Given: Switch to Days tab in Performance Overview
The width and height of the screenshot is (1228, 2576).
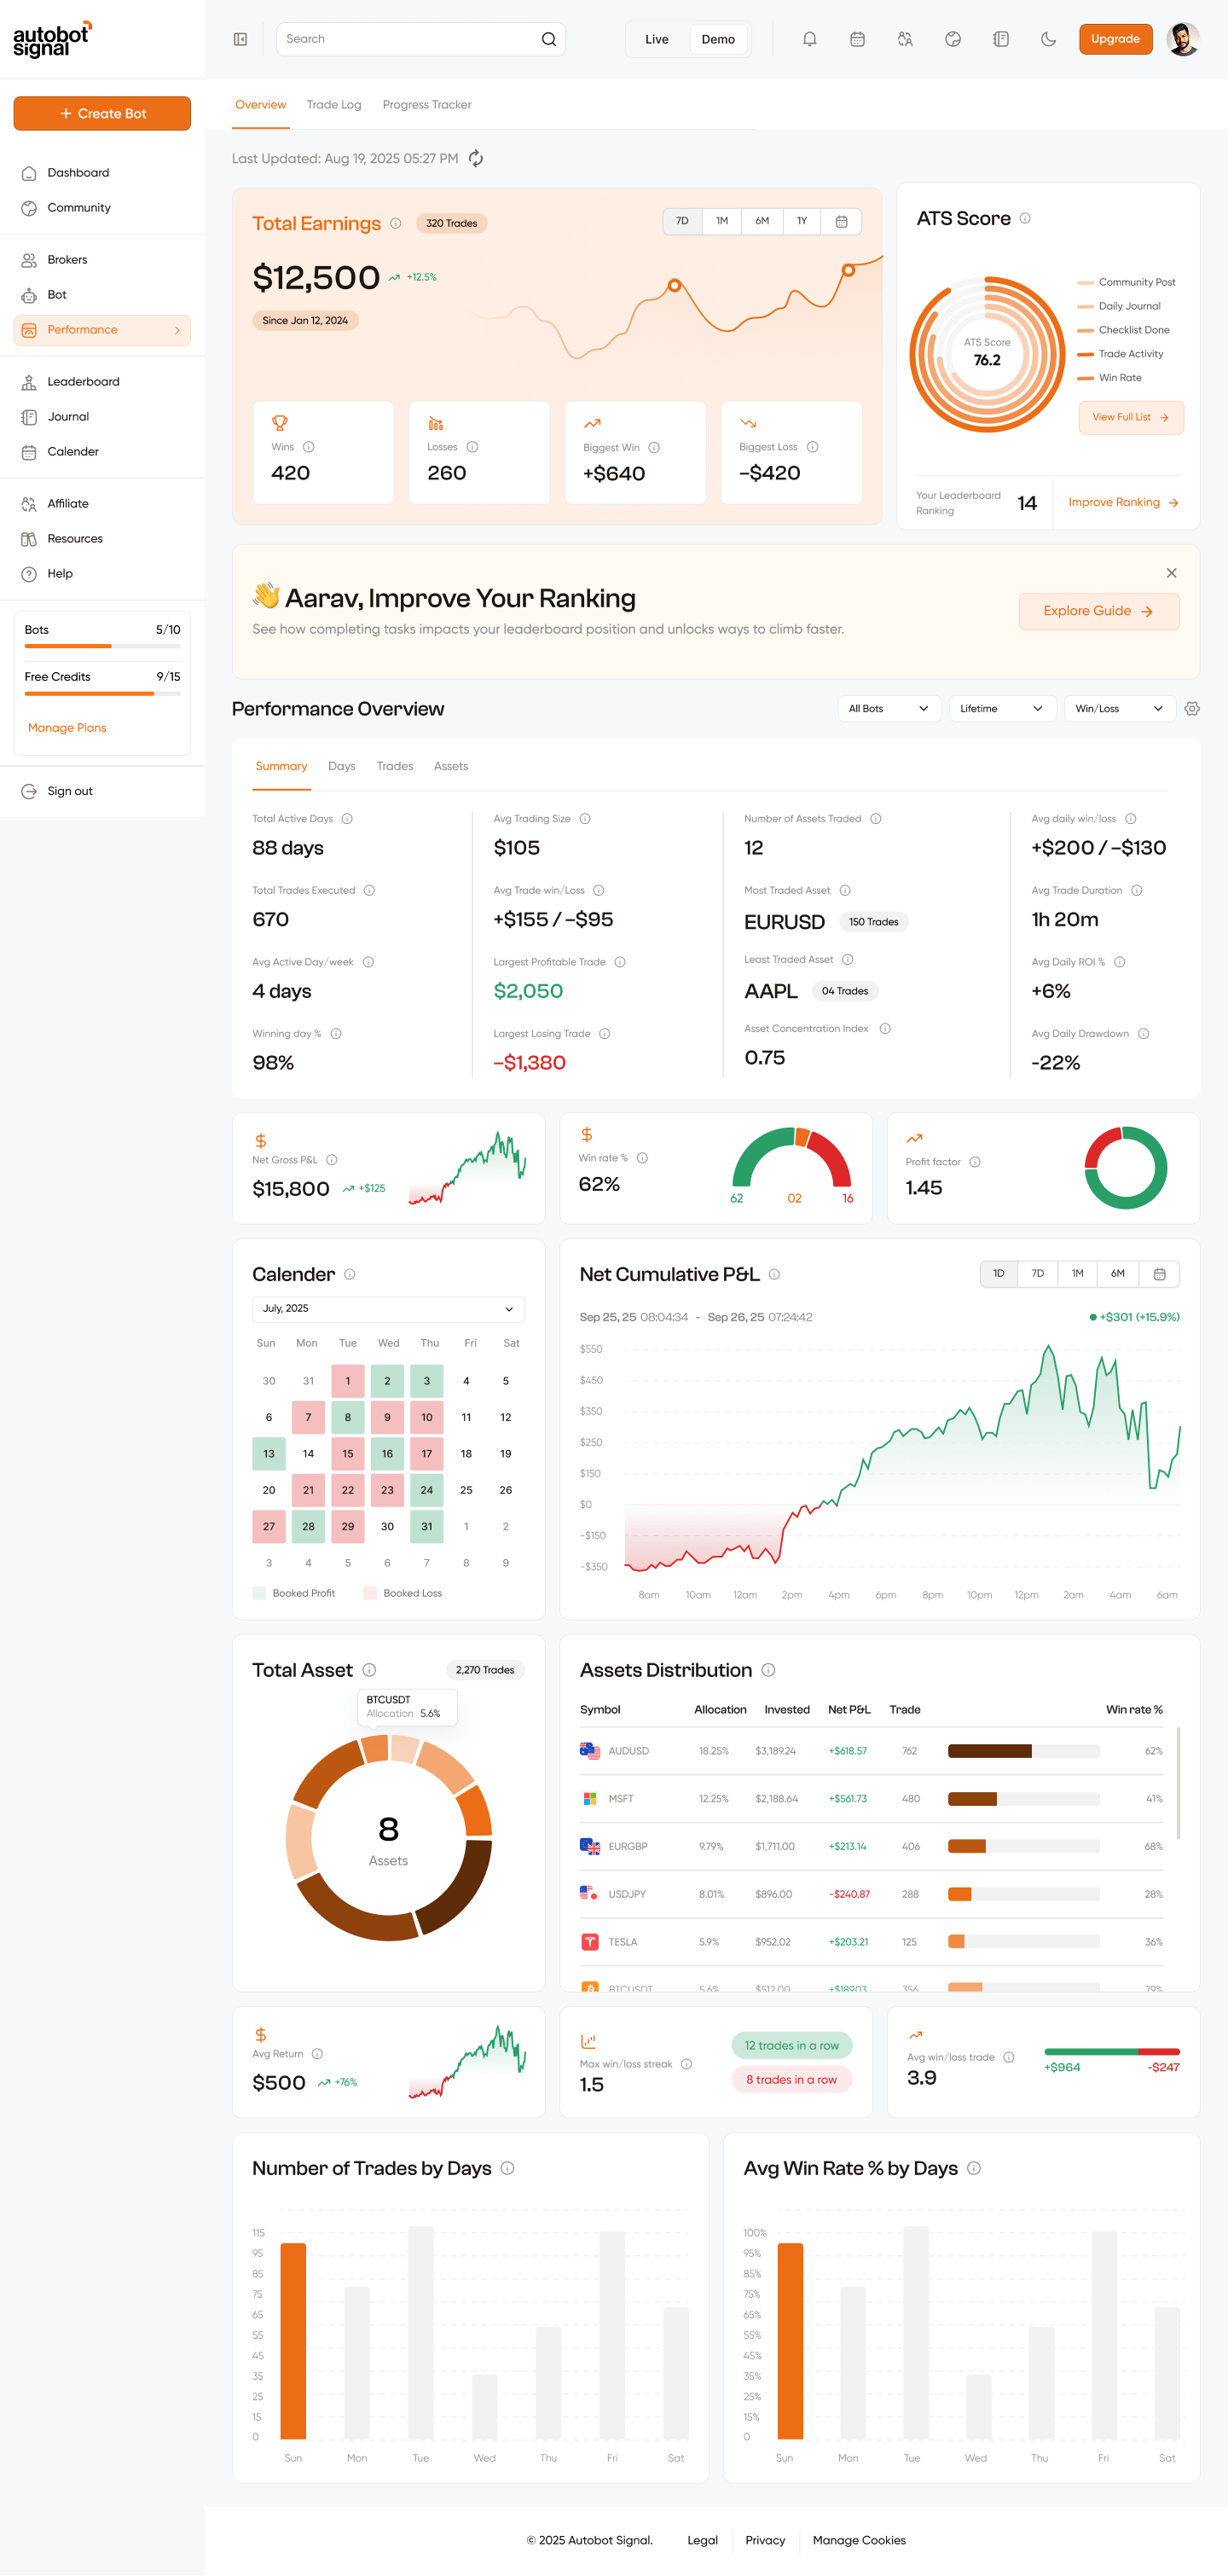Looking at the screenshot, I should coord(342,766).
